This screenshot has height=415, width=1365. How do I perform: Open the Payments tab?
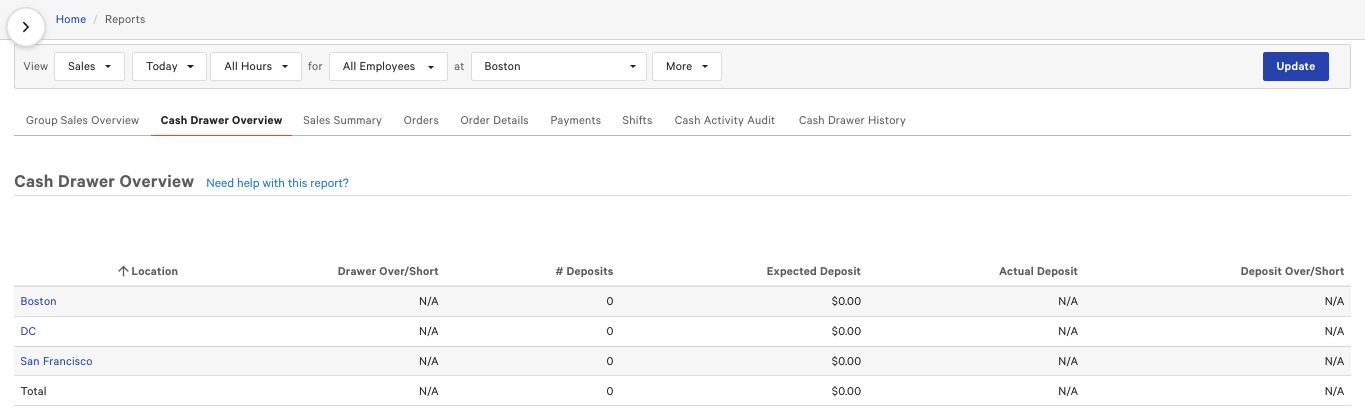point(575,120)
